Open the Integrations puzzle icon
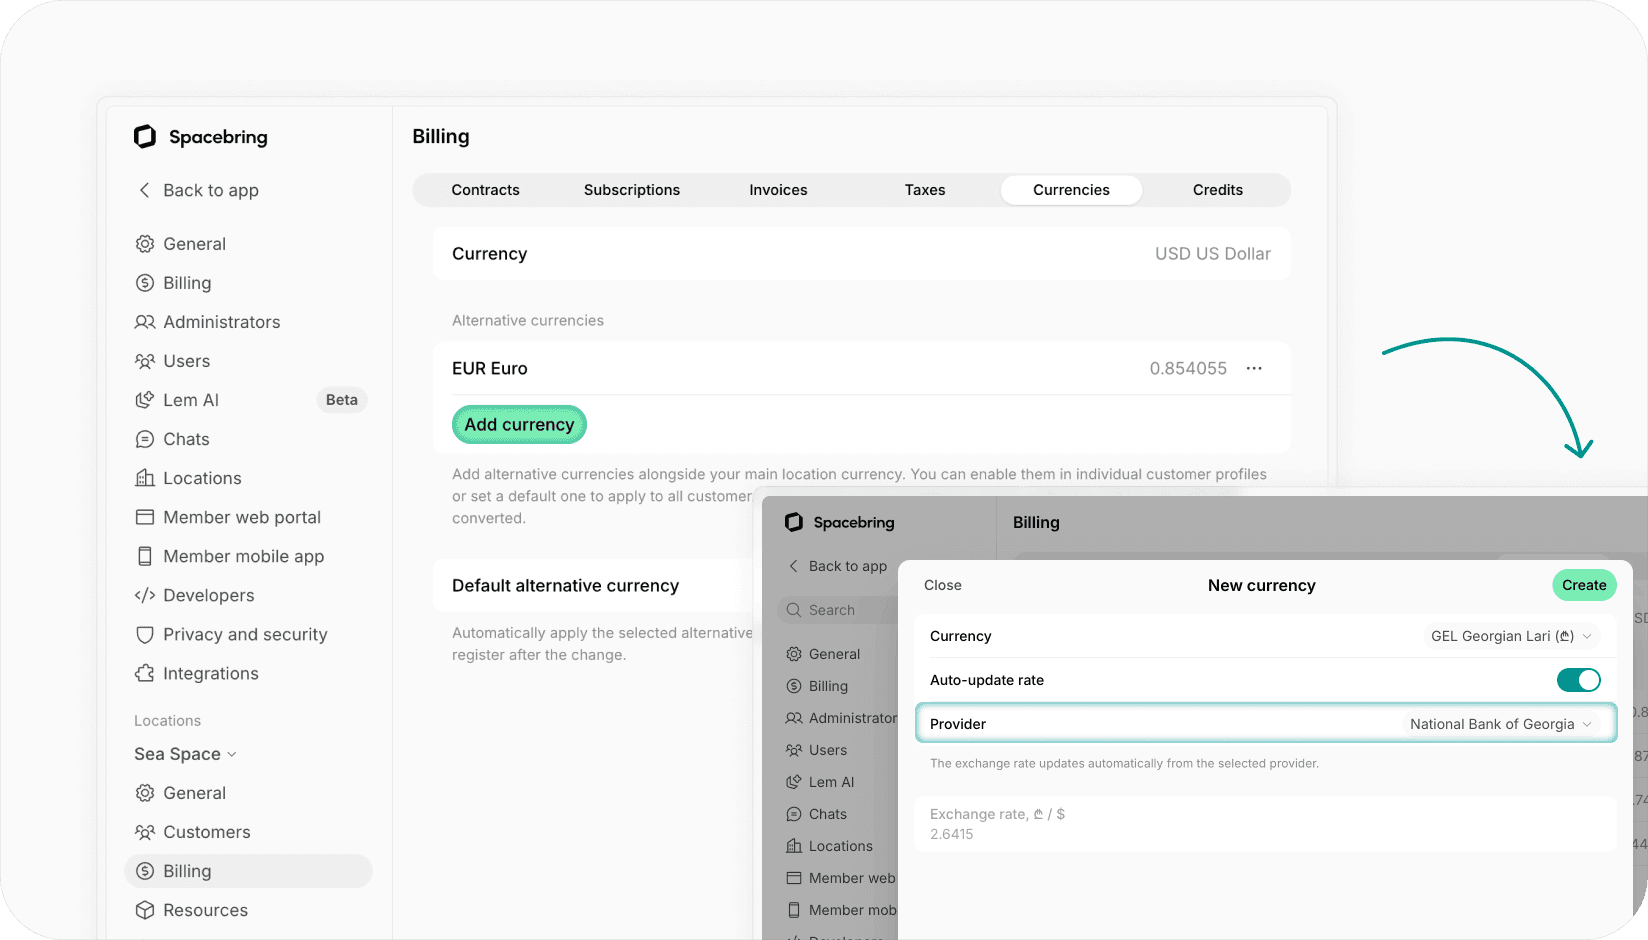 [145, 673]
